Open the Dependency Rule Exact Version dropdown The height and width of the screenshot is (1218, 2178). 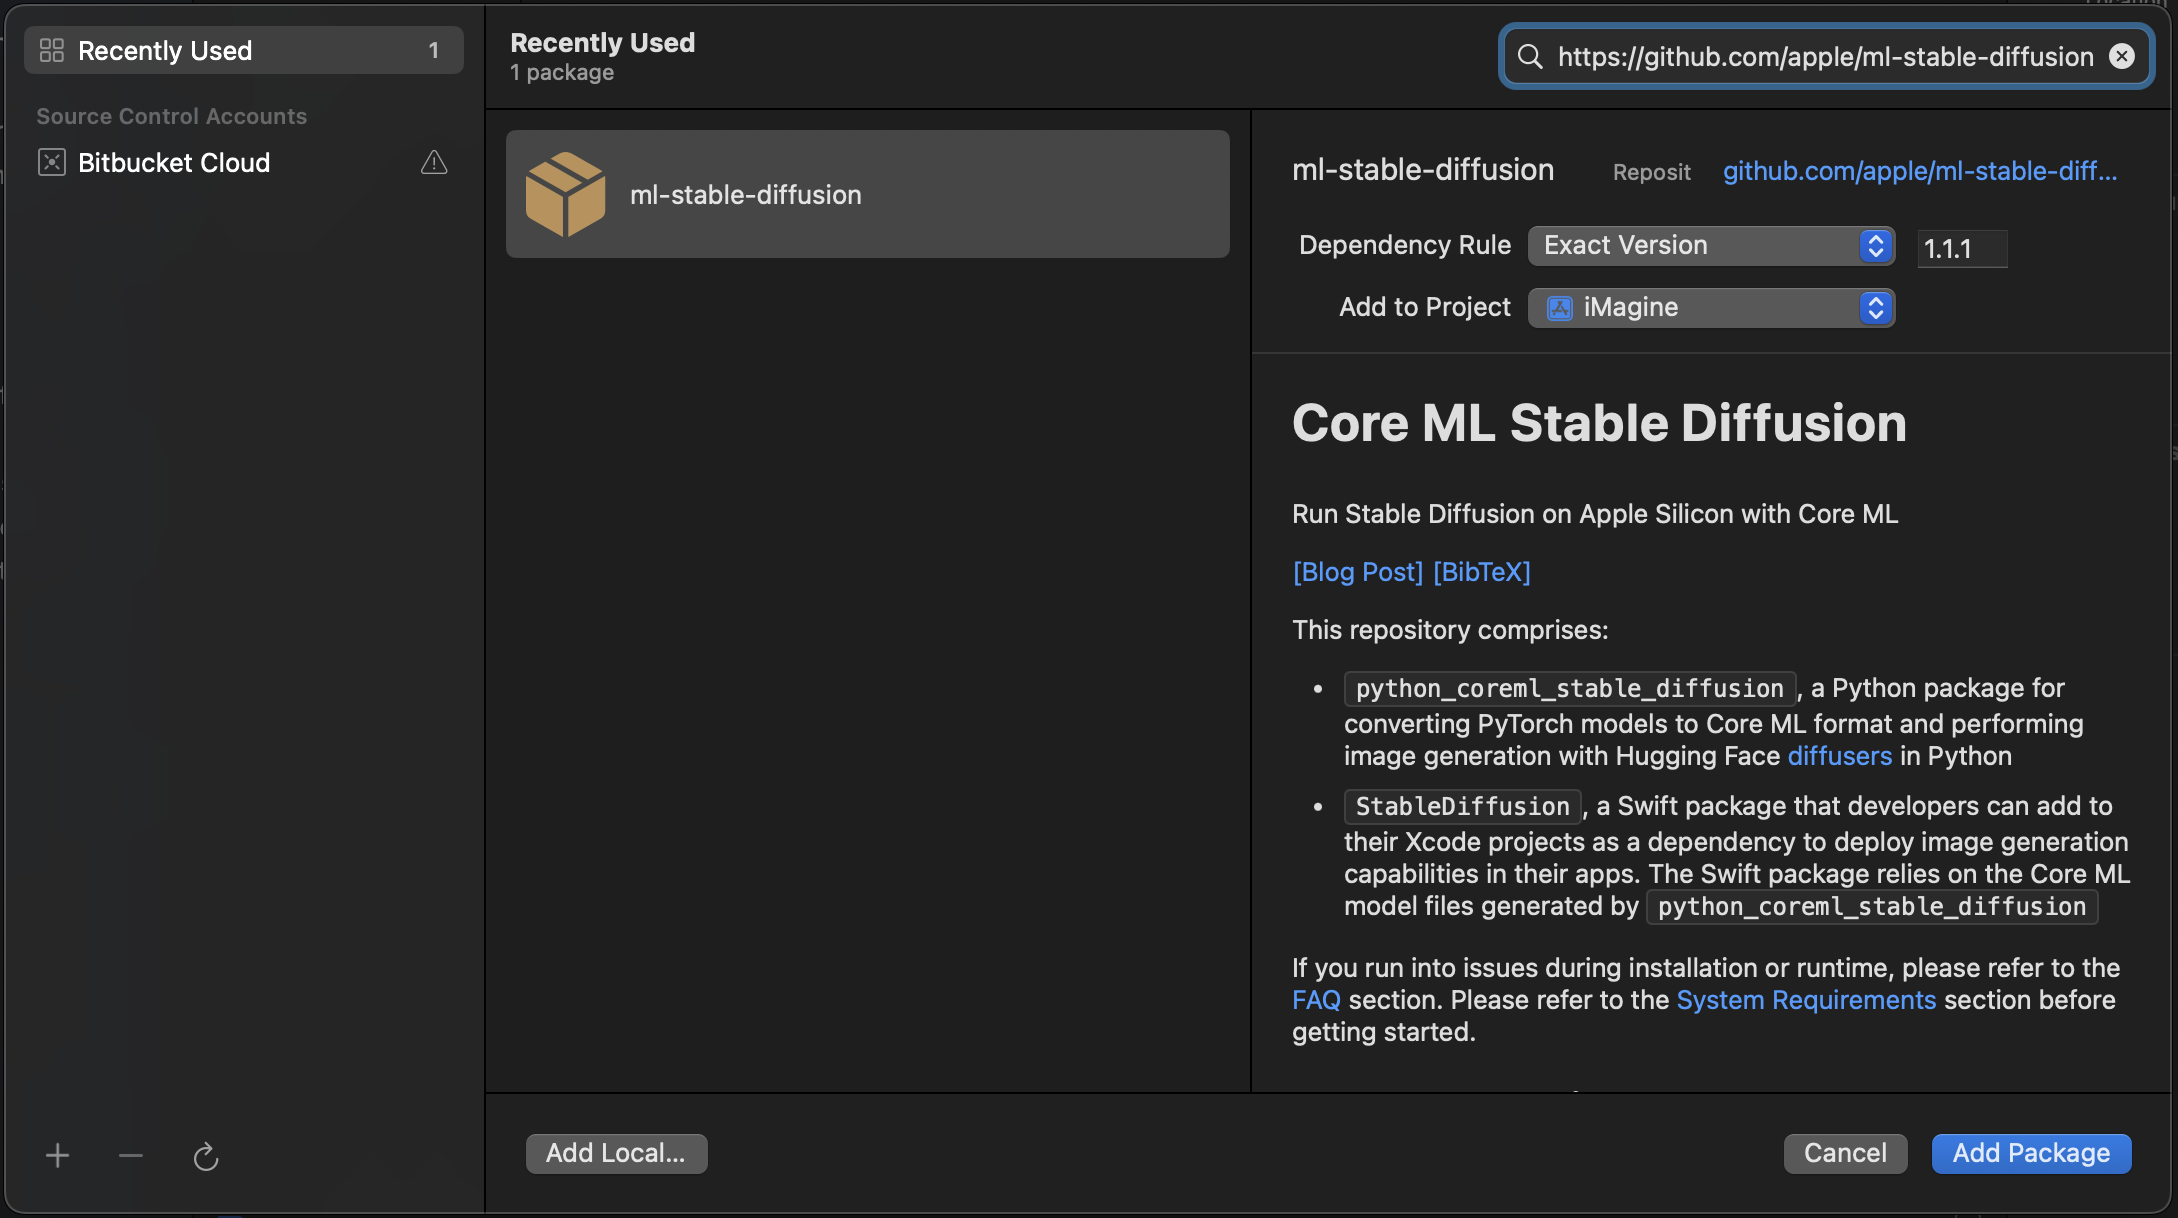tap(1711, 246)
